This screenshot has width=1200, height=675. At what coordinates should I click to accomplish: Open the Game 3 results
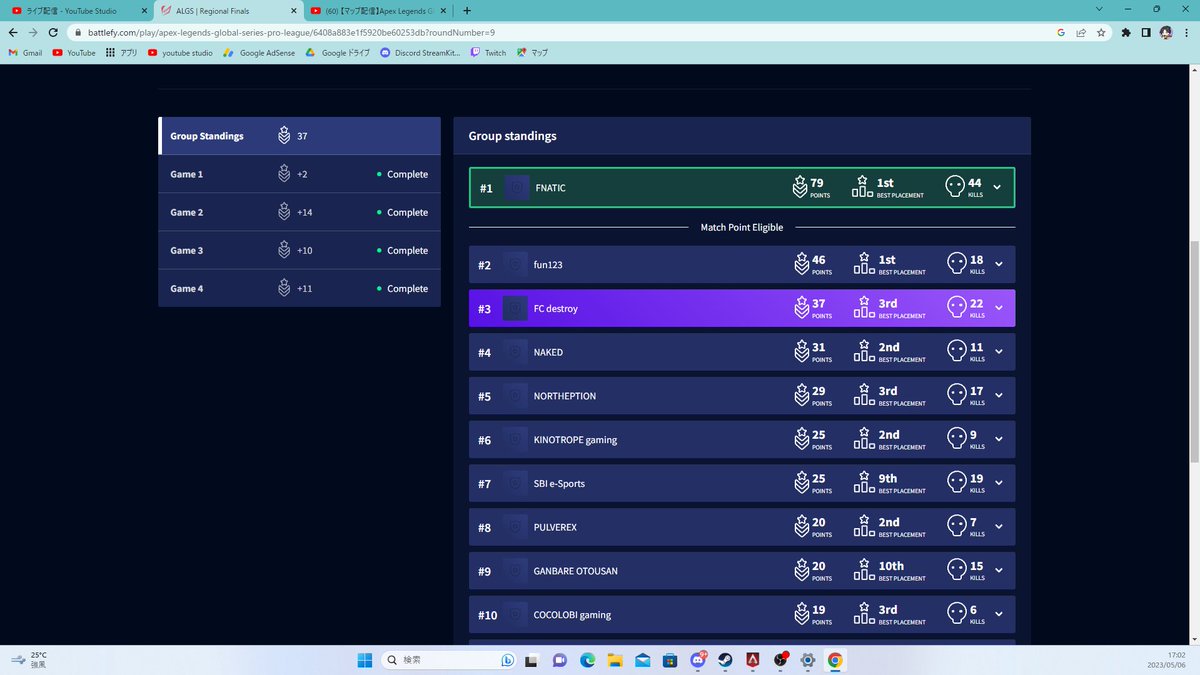click(x=299, y=250)
